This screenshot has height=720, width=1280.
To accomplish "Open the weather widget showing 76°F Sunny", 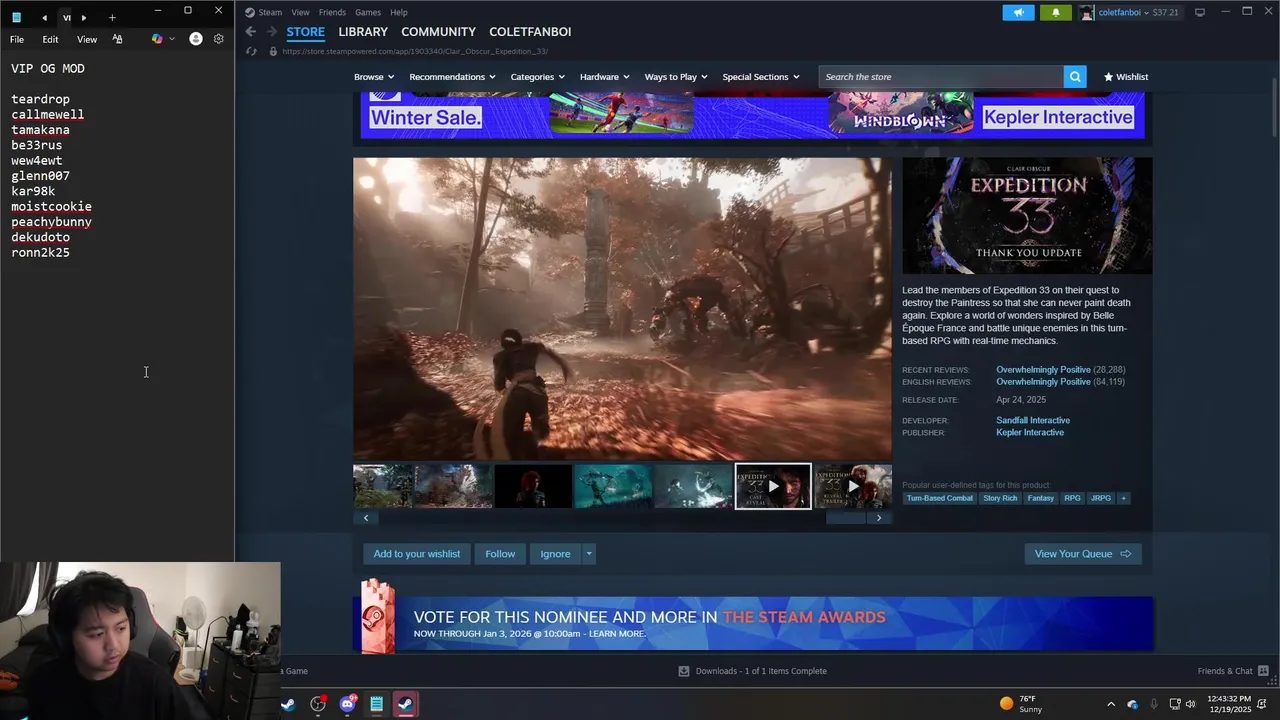I will [1022, 704].
